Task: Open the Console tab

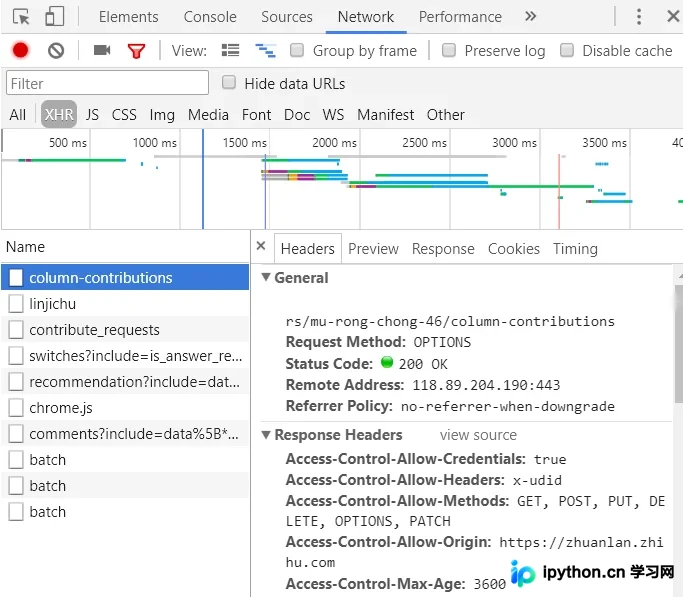Action: (210, 17)
